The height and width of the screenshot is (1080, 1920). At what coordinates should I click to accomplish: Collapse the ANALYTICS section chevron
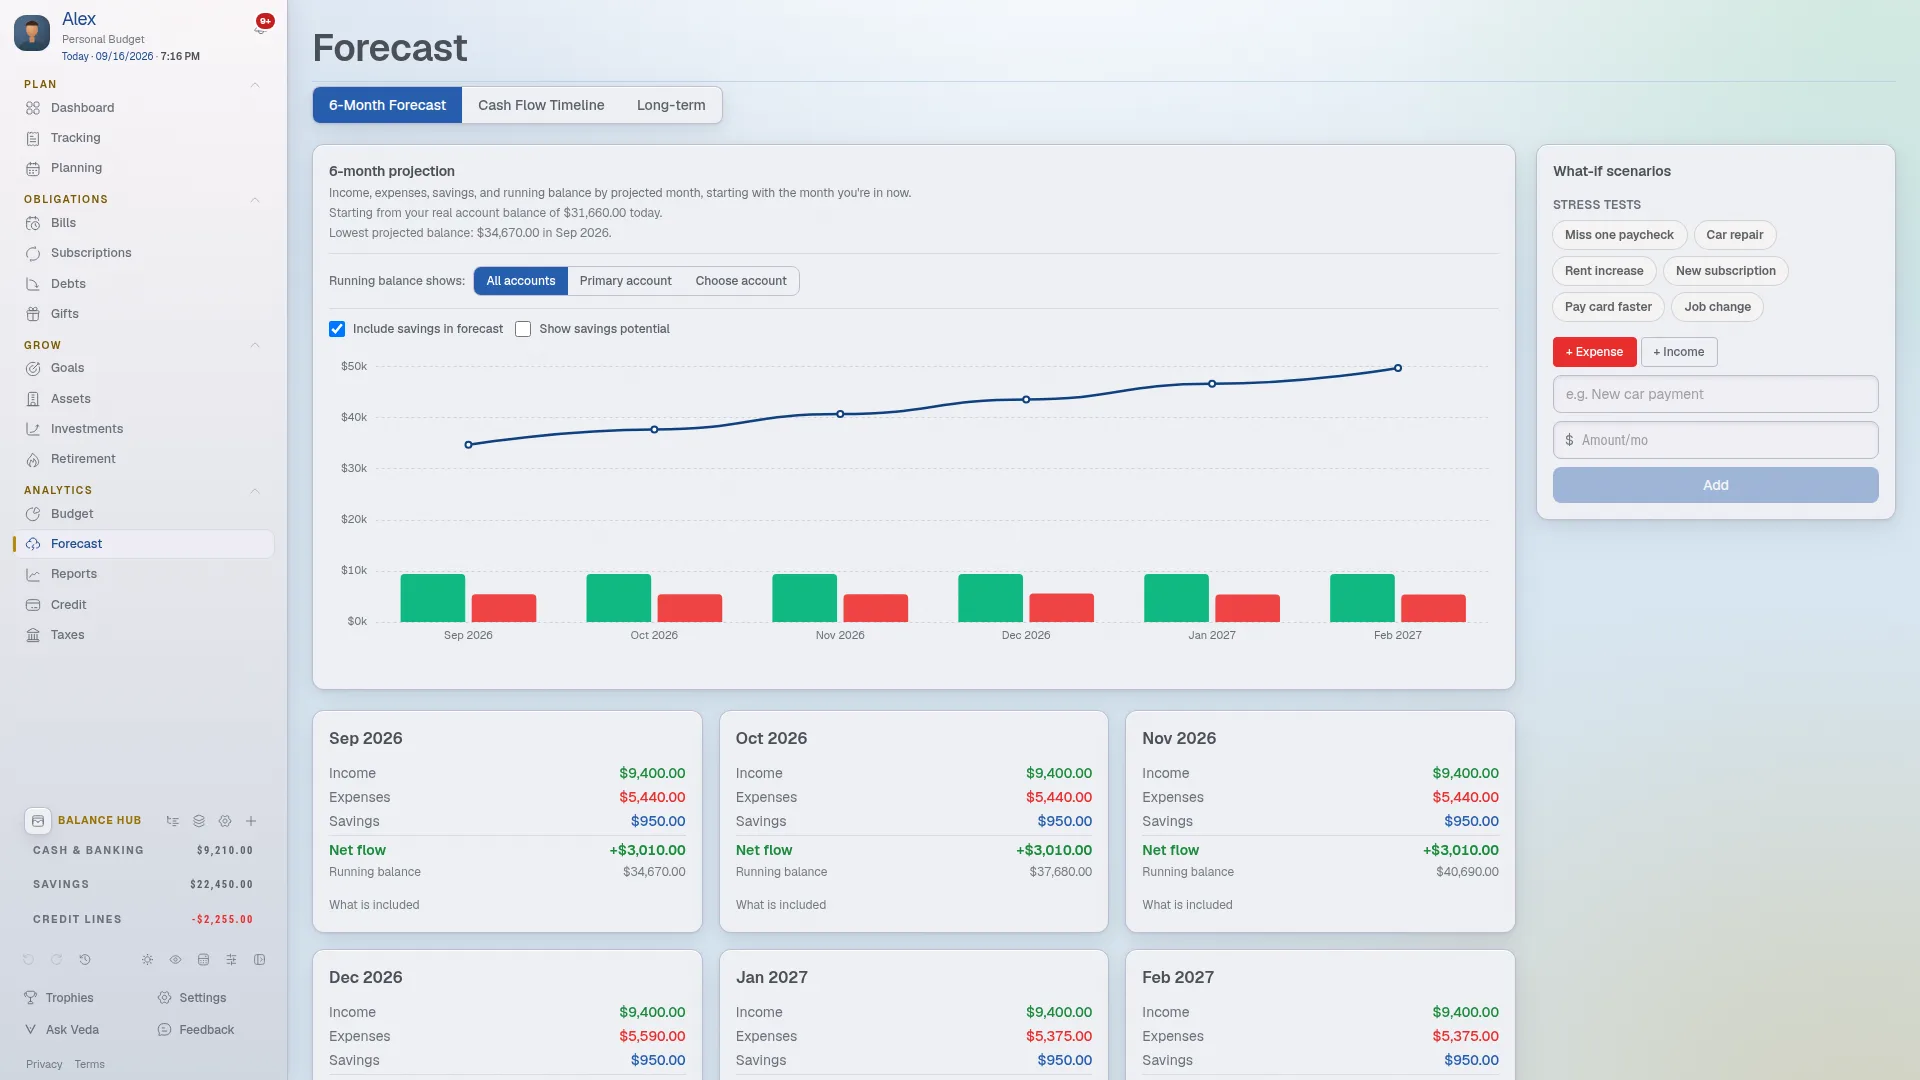pyautogui.click(x=255, y=491)
